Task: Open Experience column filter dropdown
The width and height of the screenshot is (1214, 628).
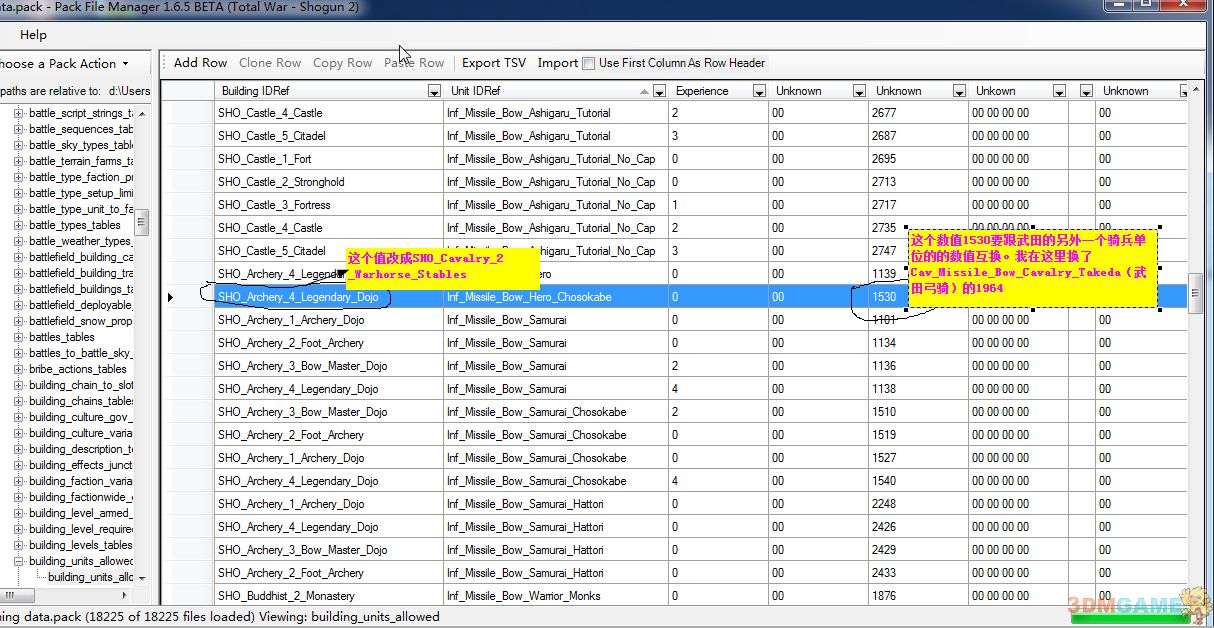Action: coord(759,91)
